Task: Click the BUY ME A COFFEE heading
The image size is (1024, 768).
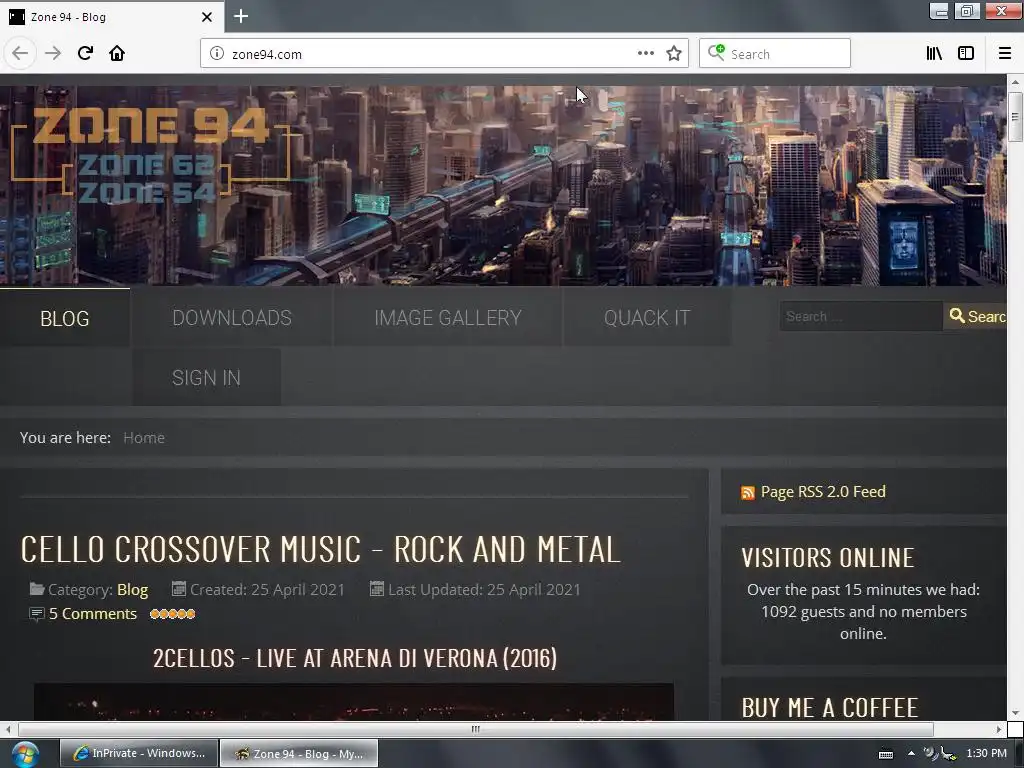Action: pyautogui.click(x=829, y=707)
